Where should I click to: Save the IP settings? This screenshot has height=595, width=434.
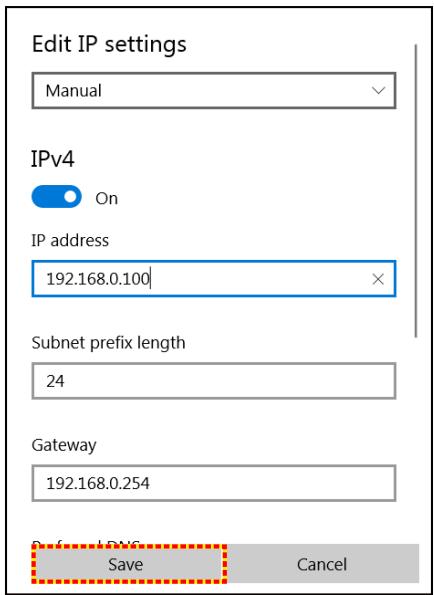pos(129,564)
